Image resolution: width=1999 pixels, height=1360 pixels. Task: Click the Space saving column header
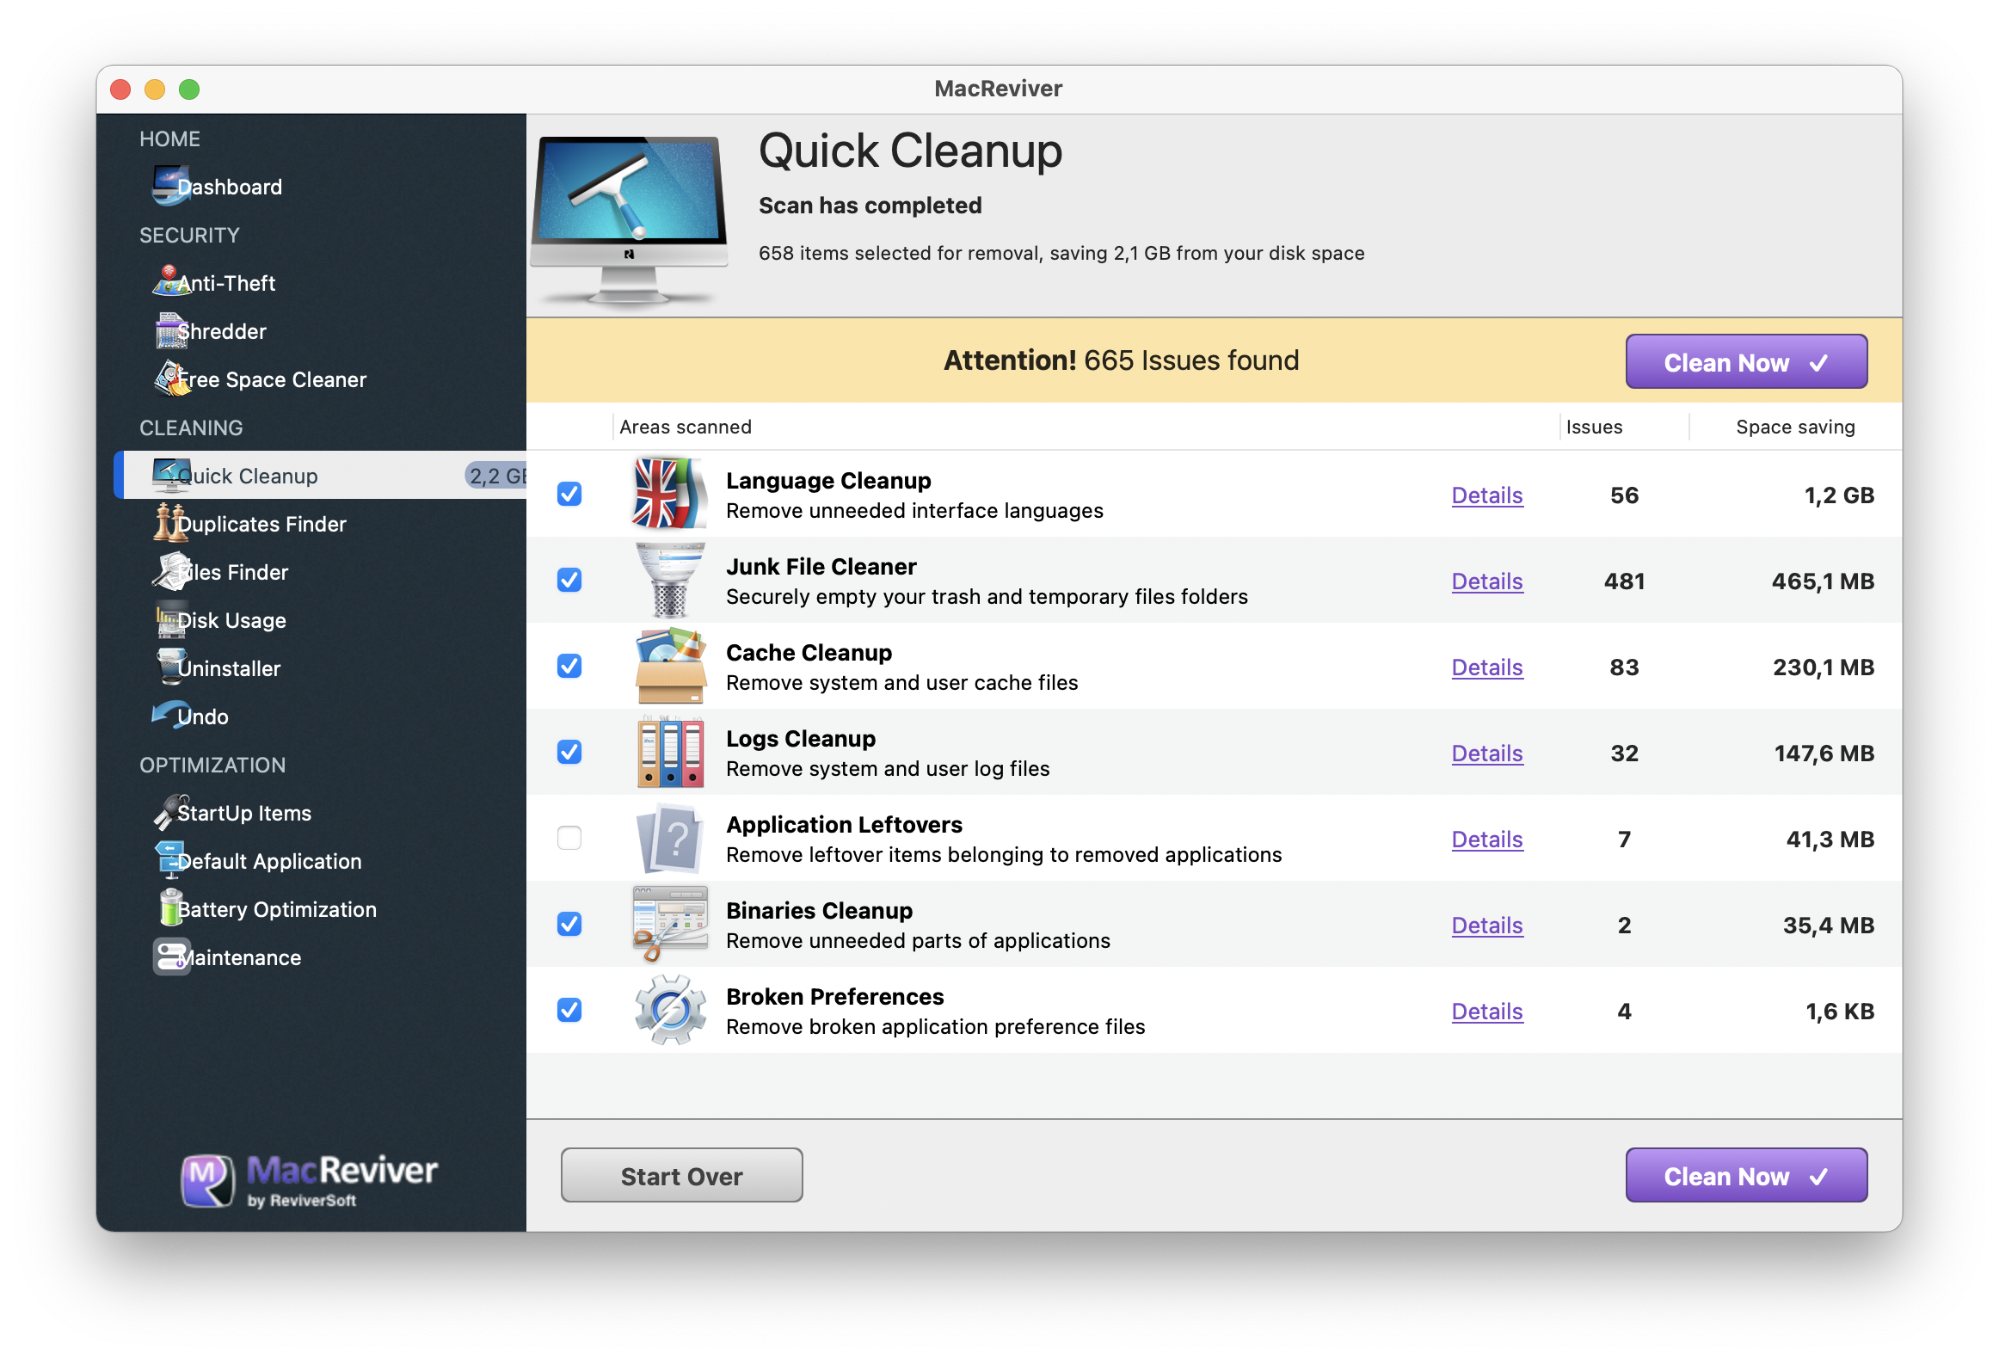point(1795,427)
